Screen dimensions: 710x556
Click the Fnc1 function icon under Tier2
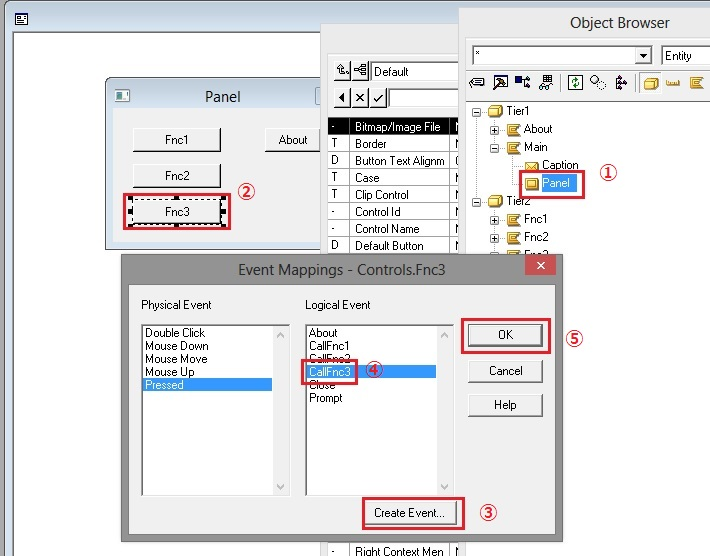(x=513, y=220)
